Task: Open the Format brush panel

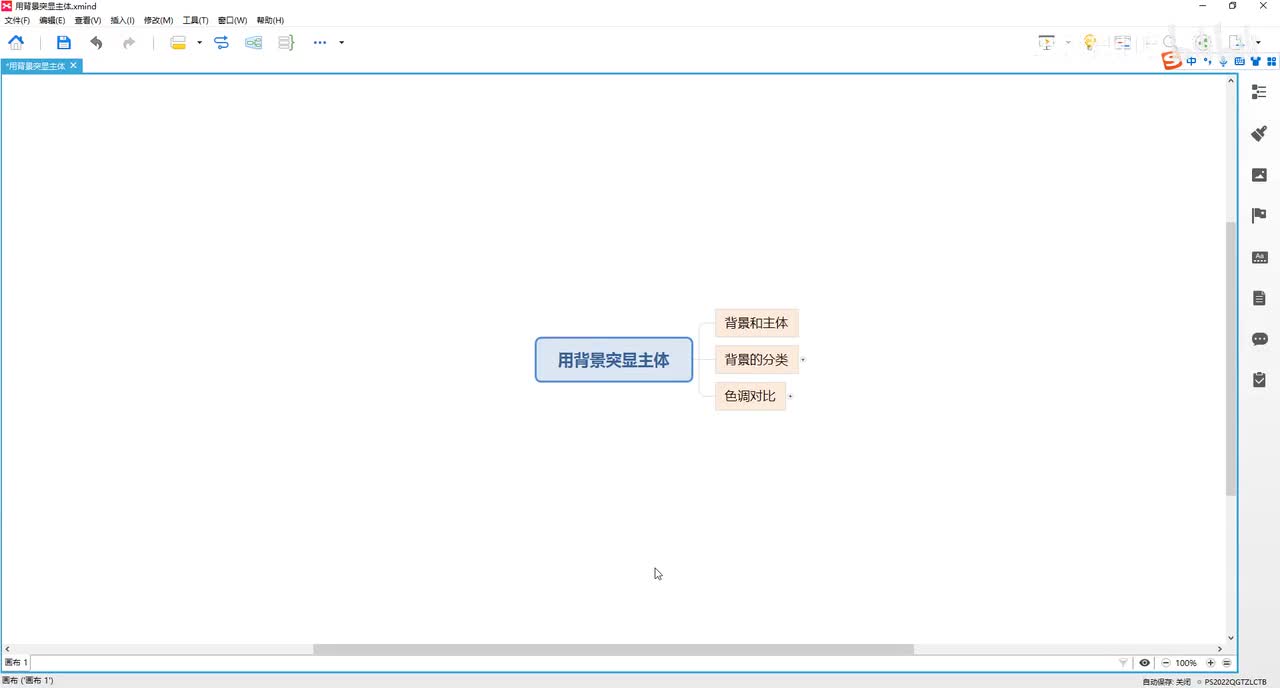Action: point(1259,133)
